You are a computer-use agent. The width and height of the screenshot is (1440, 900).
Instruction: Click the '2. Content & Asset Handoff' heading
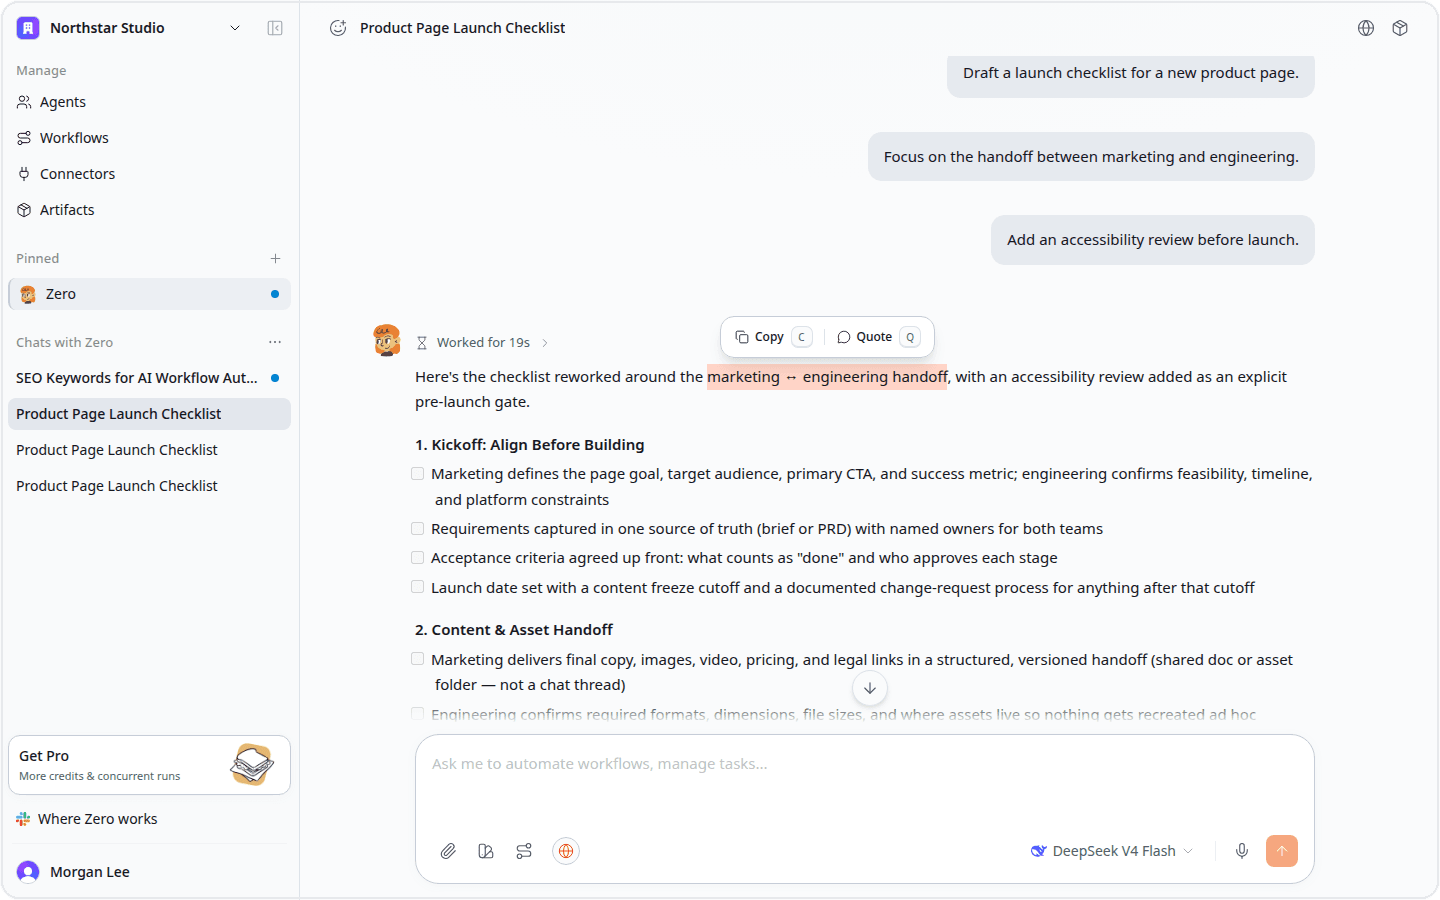[514, 630]
